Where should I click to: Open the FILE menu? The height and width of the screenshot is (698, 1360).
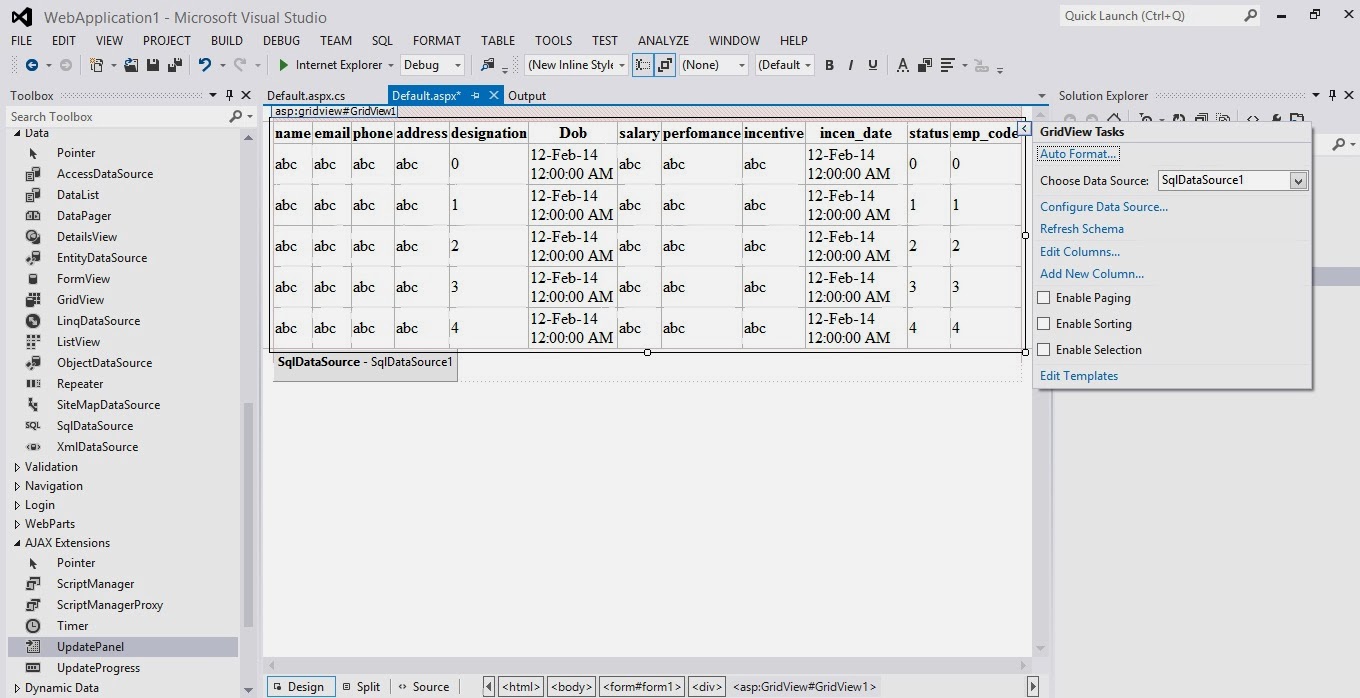21,41
